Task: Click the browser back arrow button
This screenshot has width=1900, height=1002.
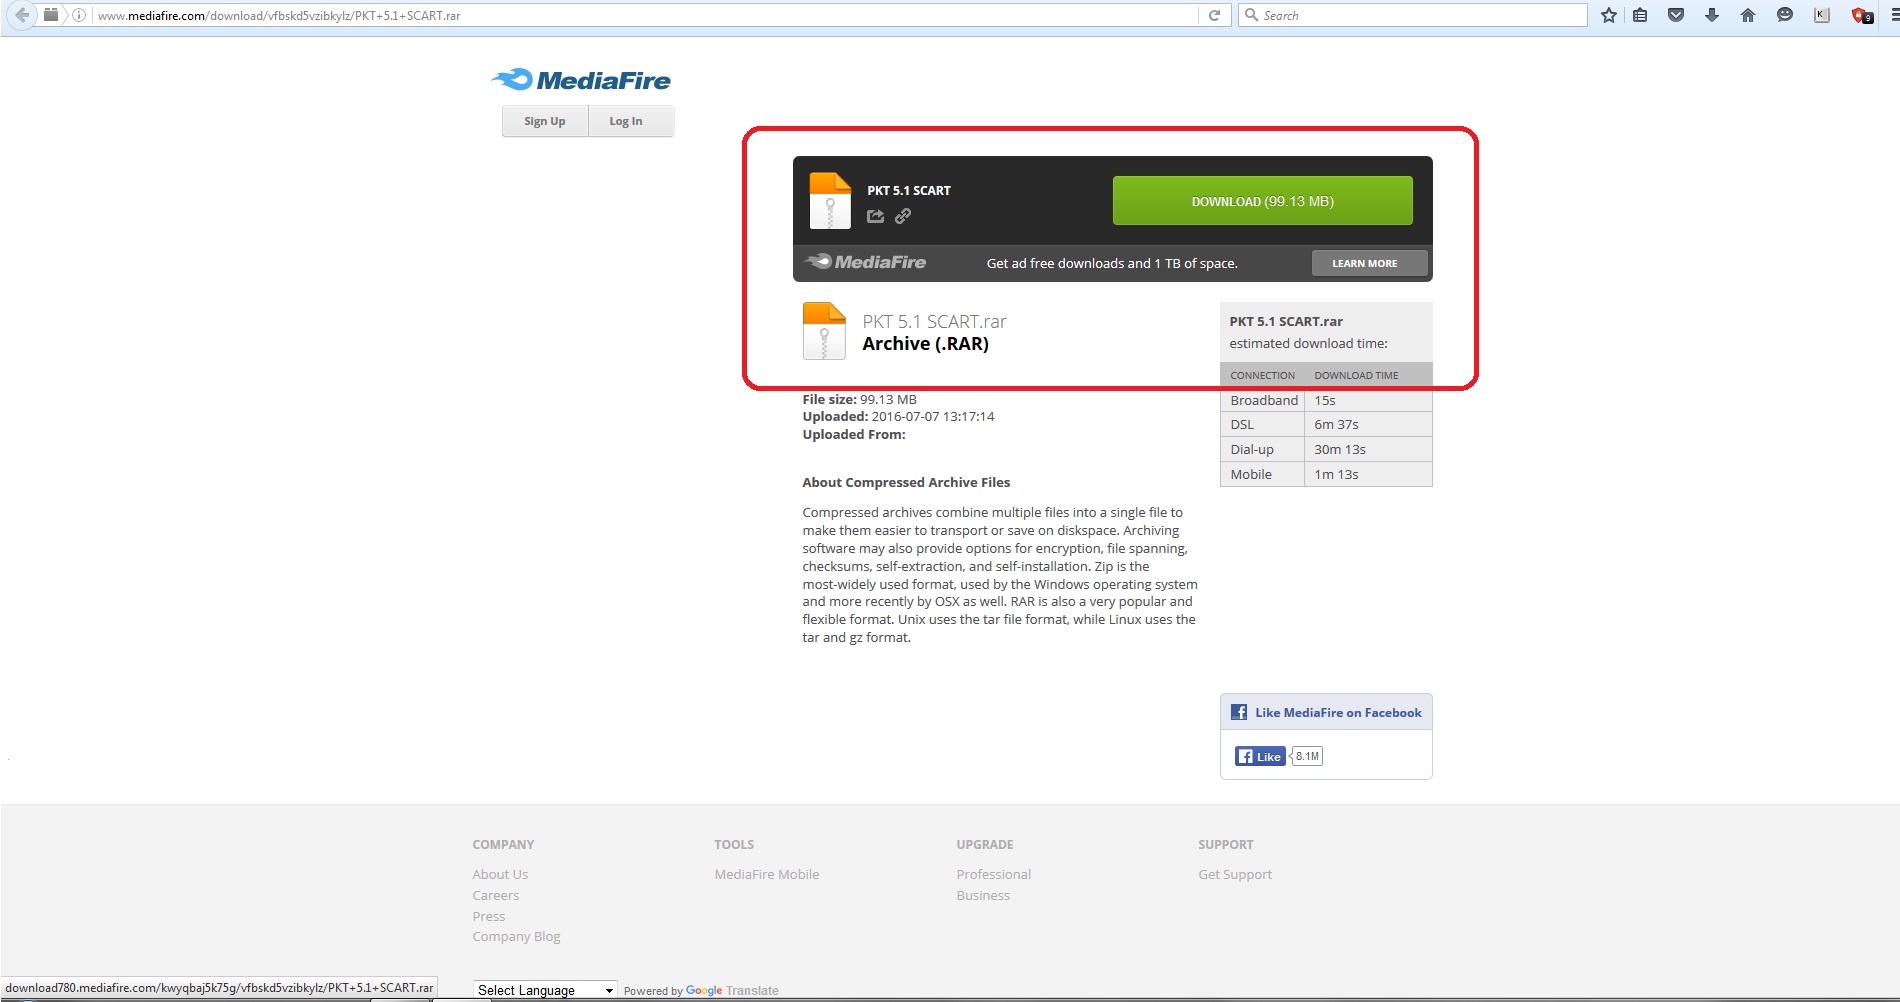Action: point(21,15)
